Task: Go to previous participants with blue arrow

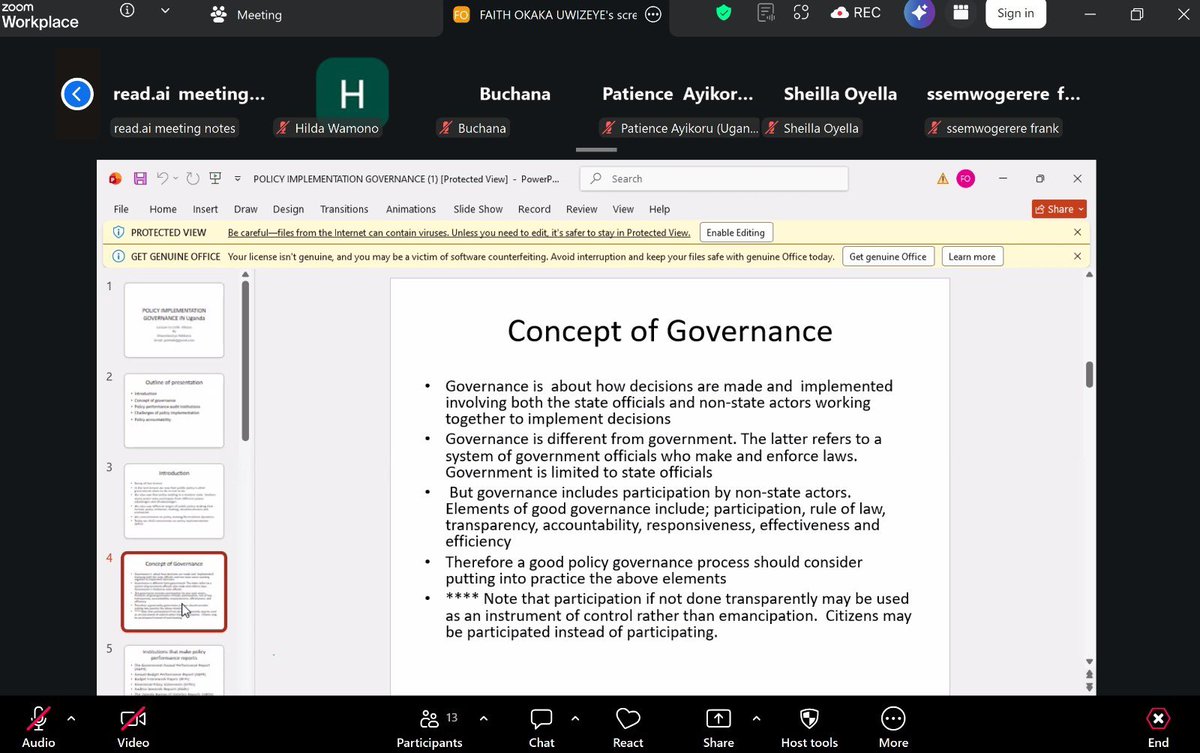Action: tap(77, 94)
